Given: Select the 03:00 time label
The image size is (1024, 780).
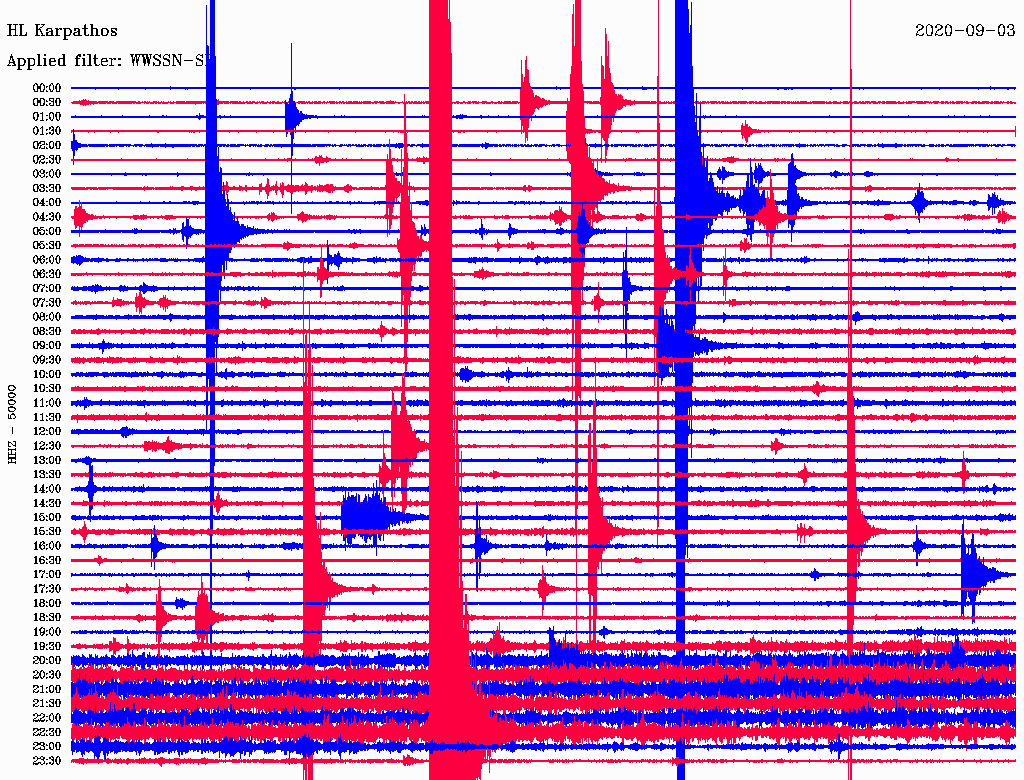Looking at the screenshot, I should [x=47, y=174].
